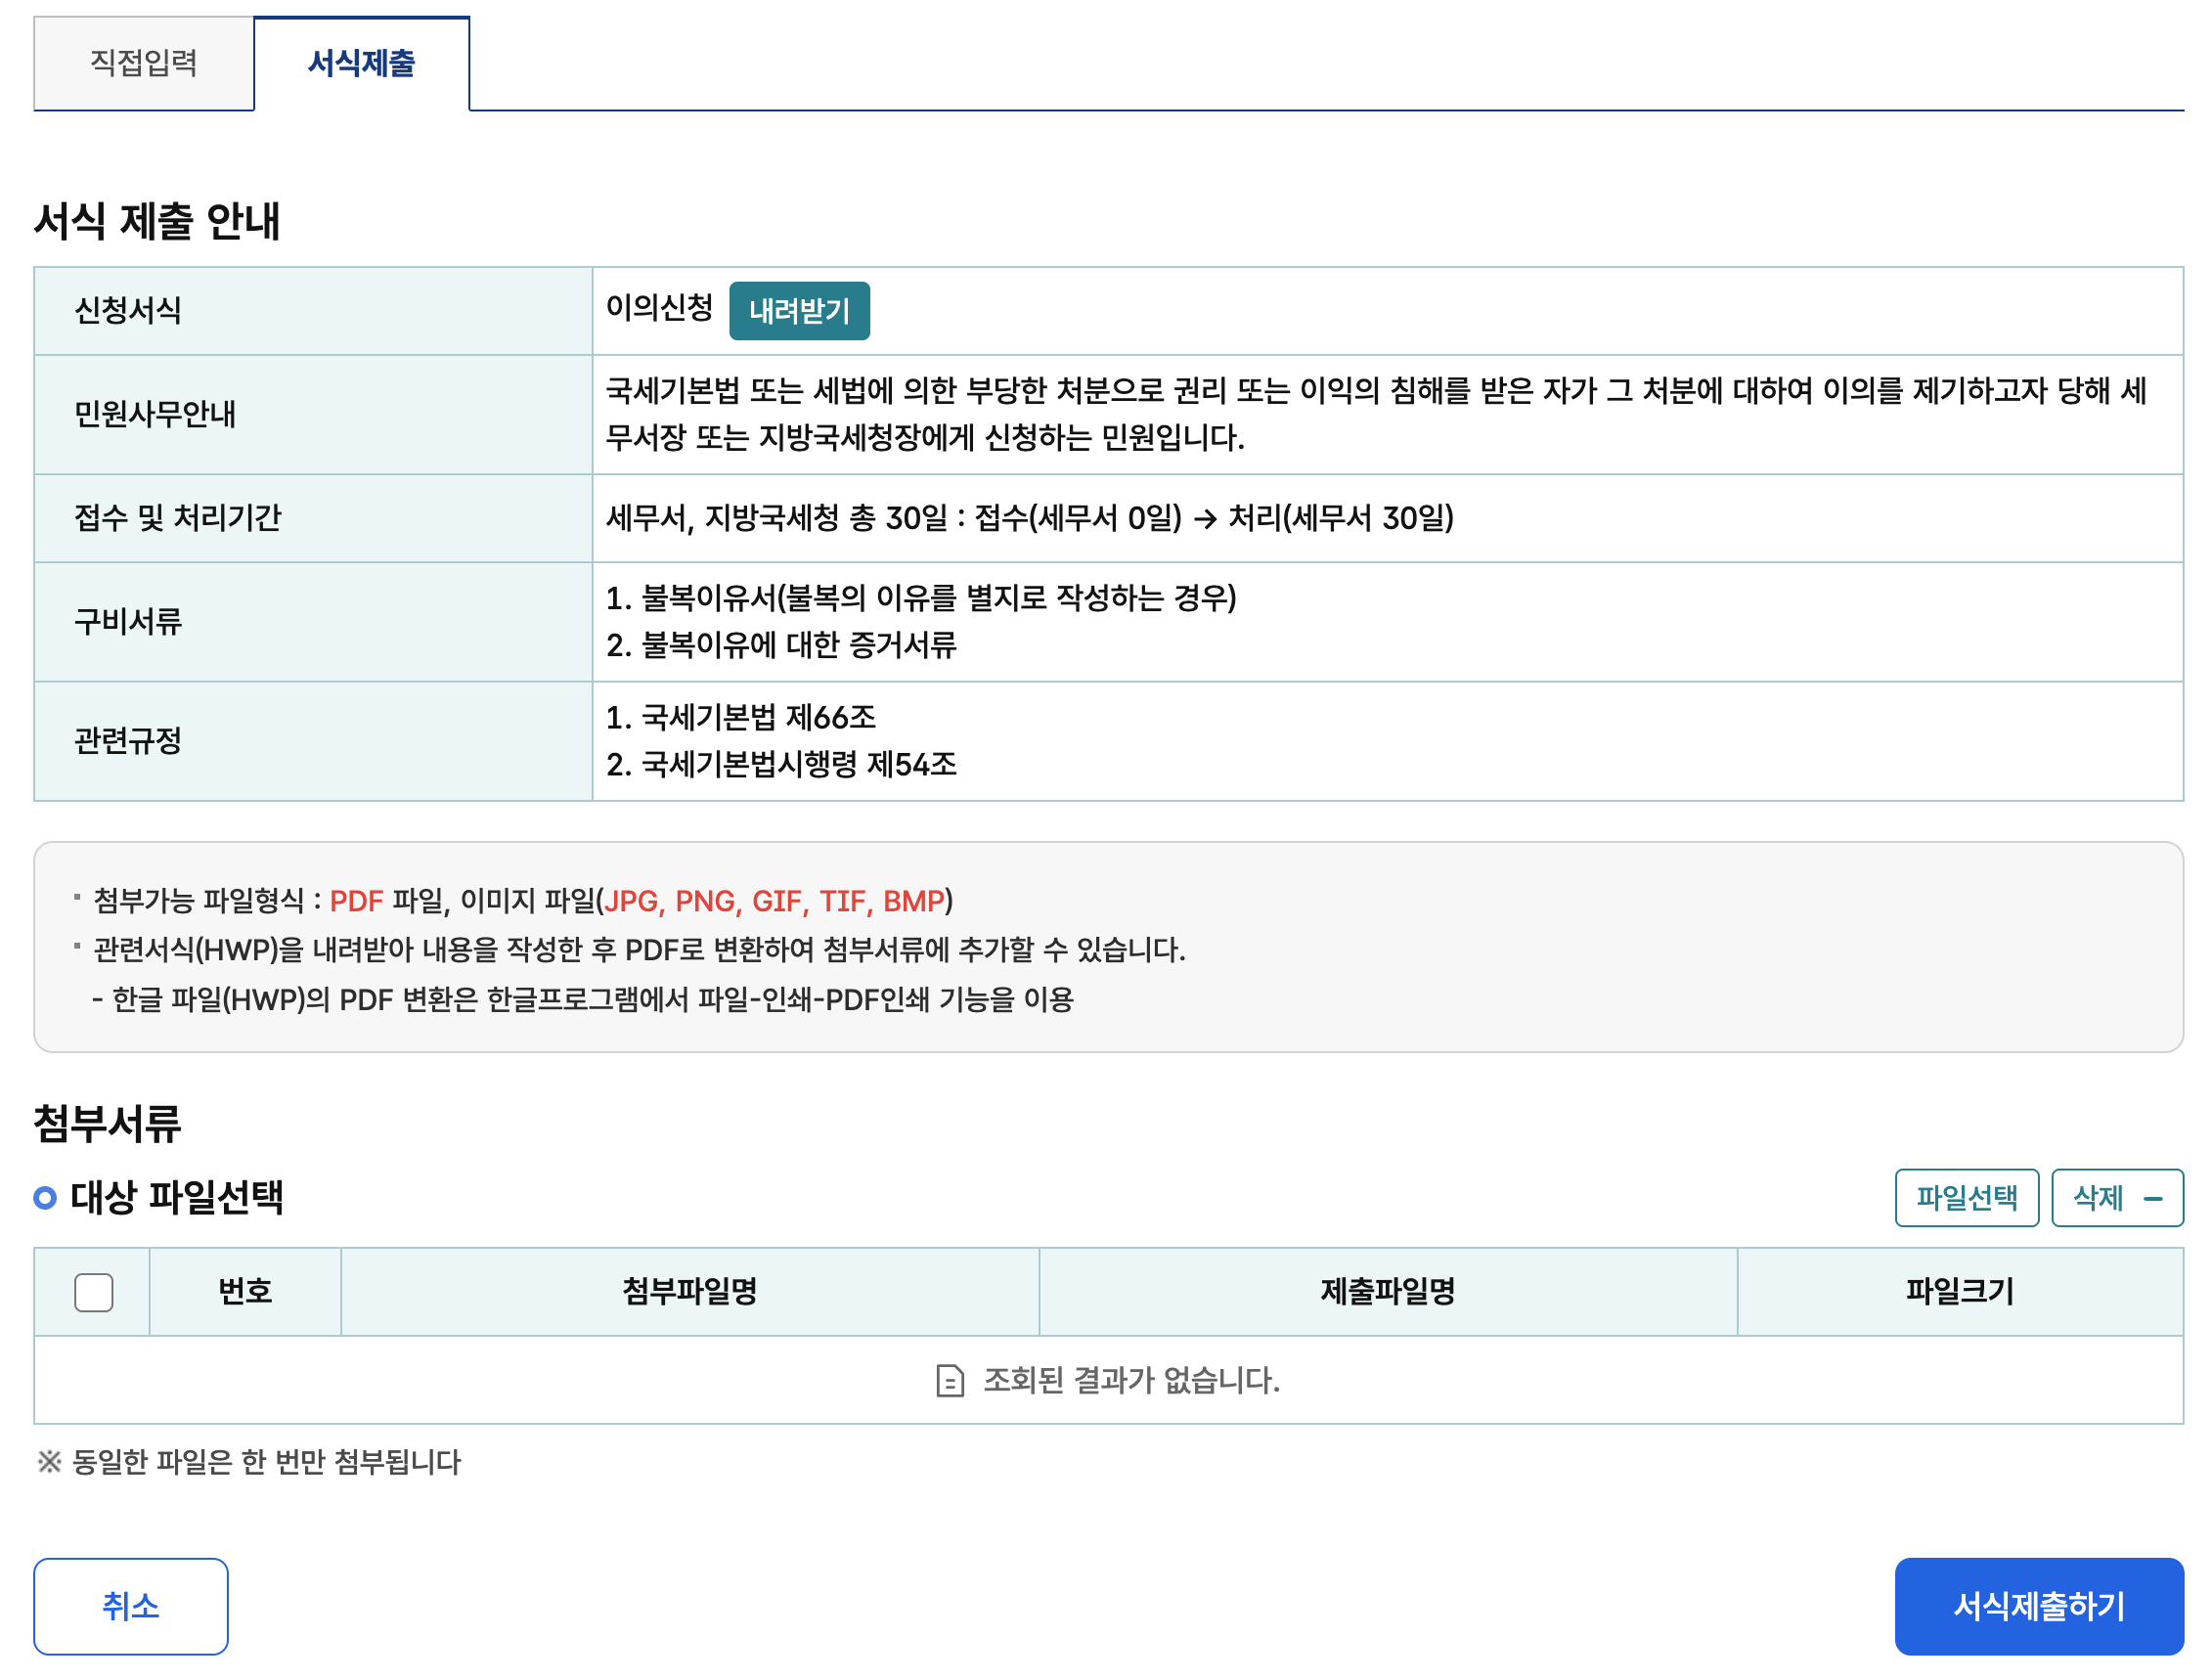This screenshot has width=2212, height=1680.
Task: Click the 제출파일명 column header
Action: [1387, 1291]
